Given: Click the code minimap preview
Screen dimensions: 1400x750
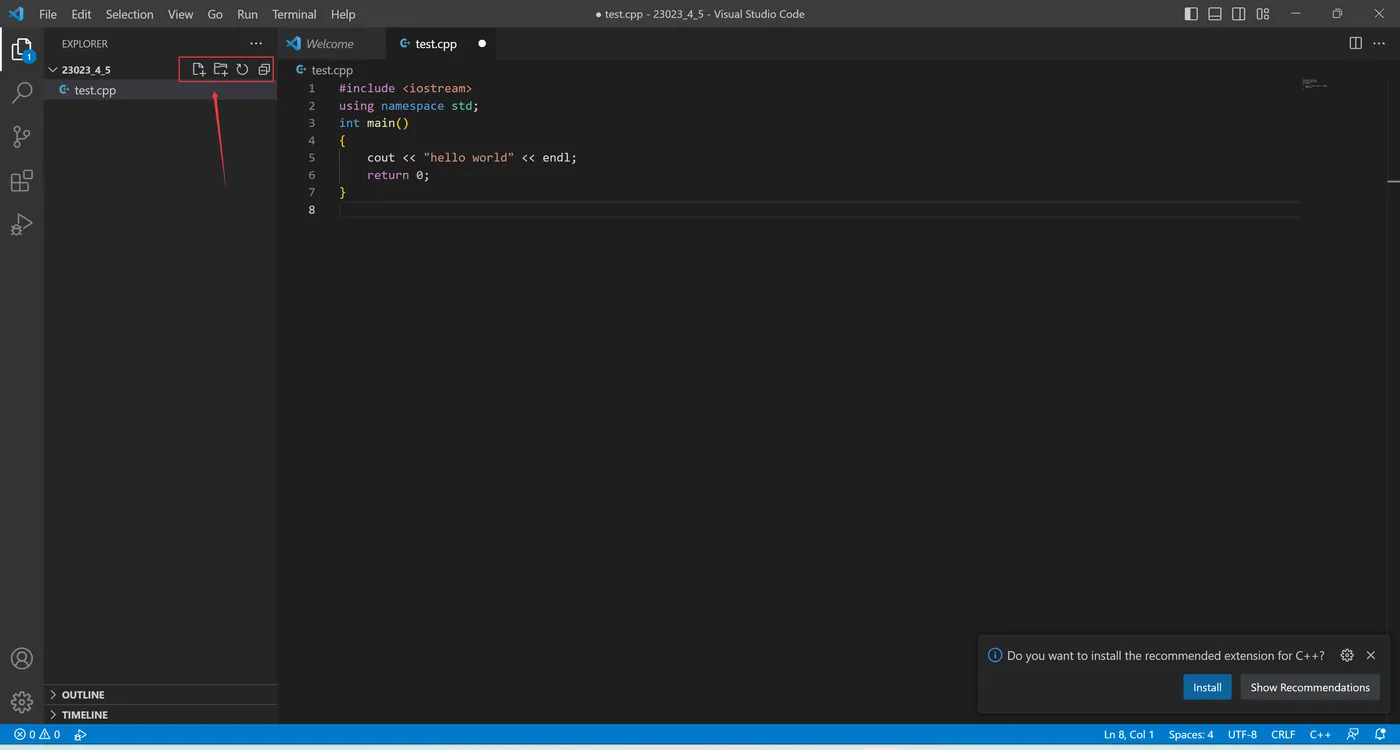Looking at the screenshot, I should point(1315,84).
